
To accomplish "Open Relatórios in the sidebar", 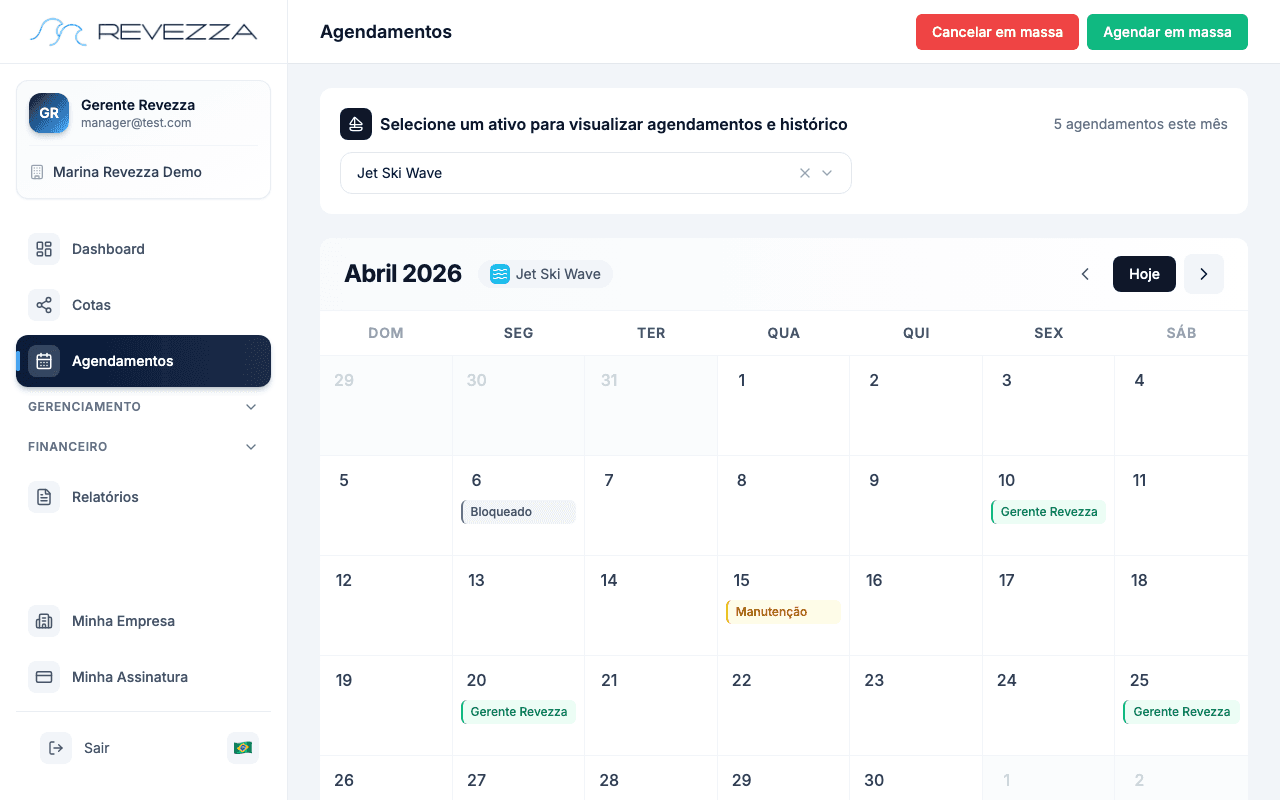I will 143,497.
